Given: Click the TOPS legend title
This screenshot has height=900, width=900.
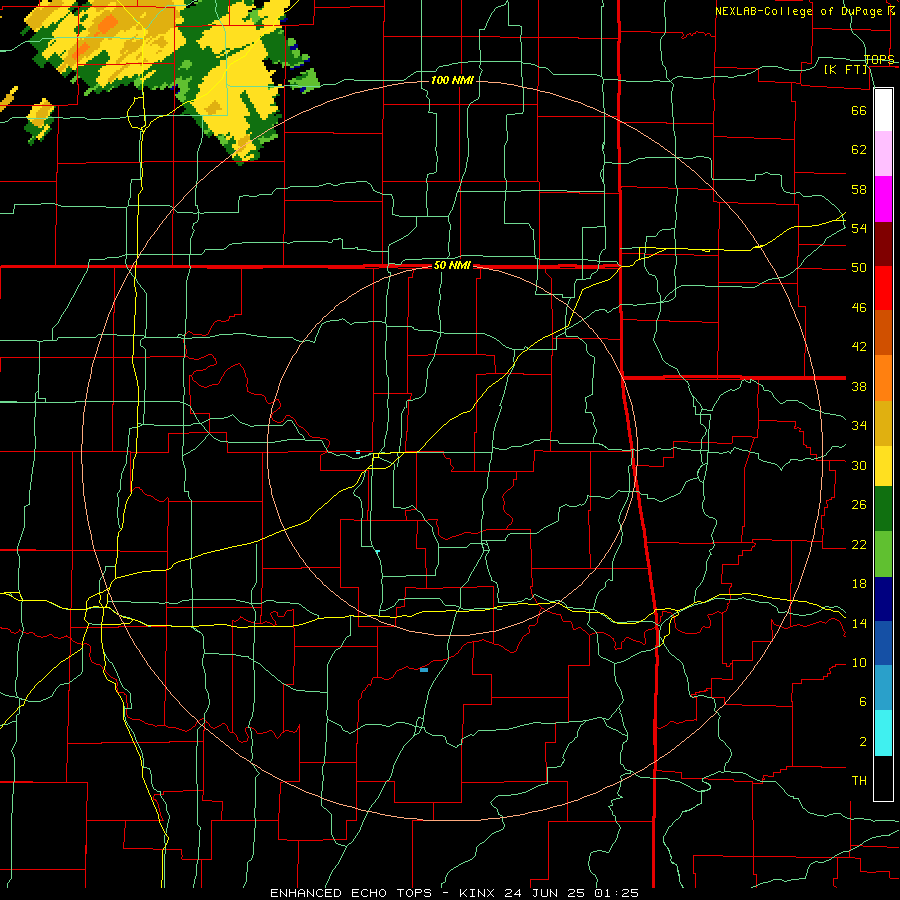Looking at the screenshot, I should pyautogui.click(x=879, y=59).
